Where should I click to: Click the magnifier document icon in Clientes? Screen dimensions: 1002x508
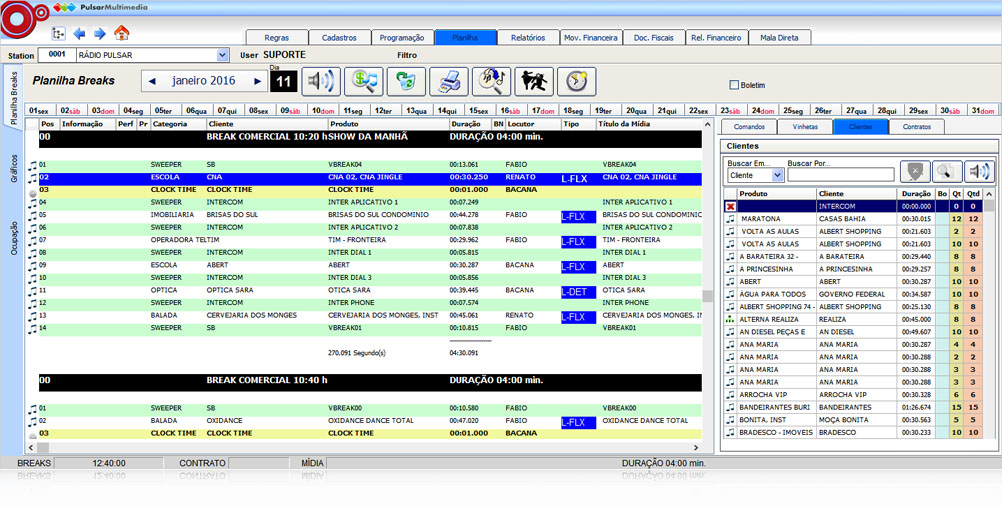click(x=947, y=172)
